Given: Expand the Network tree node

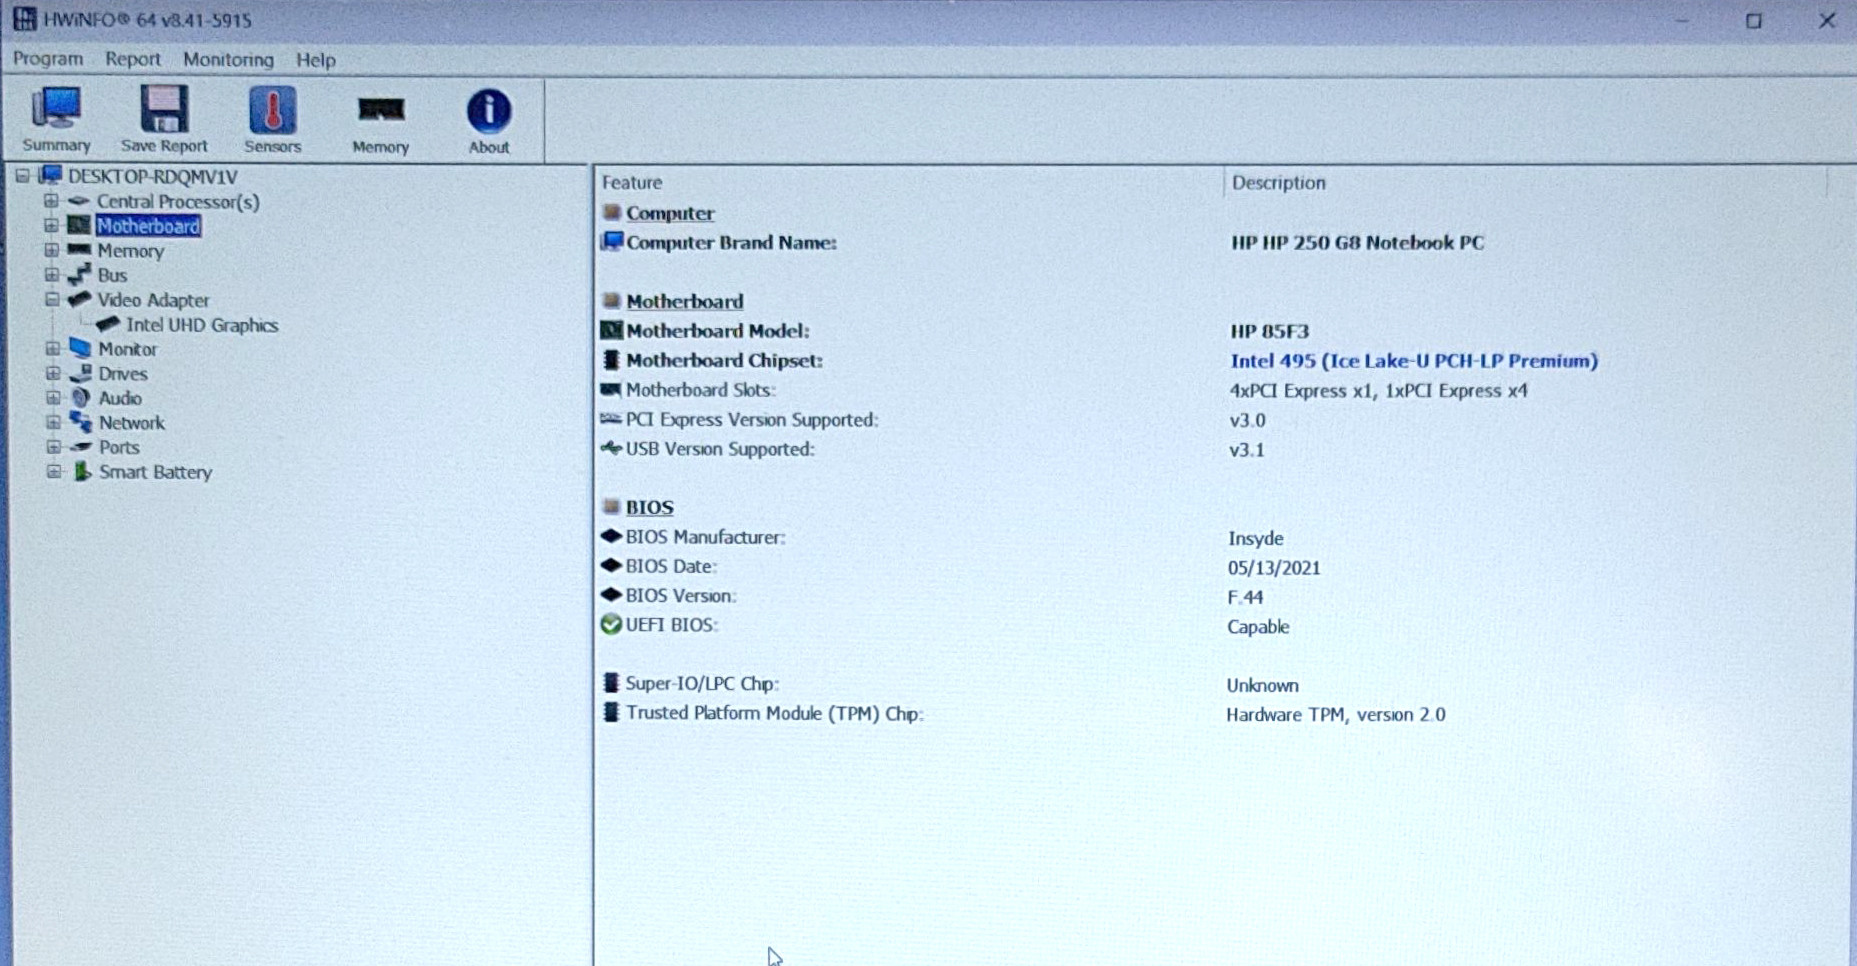Looking at the screenshot, I should [x=53, y=422].
